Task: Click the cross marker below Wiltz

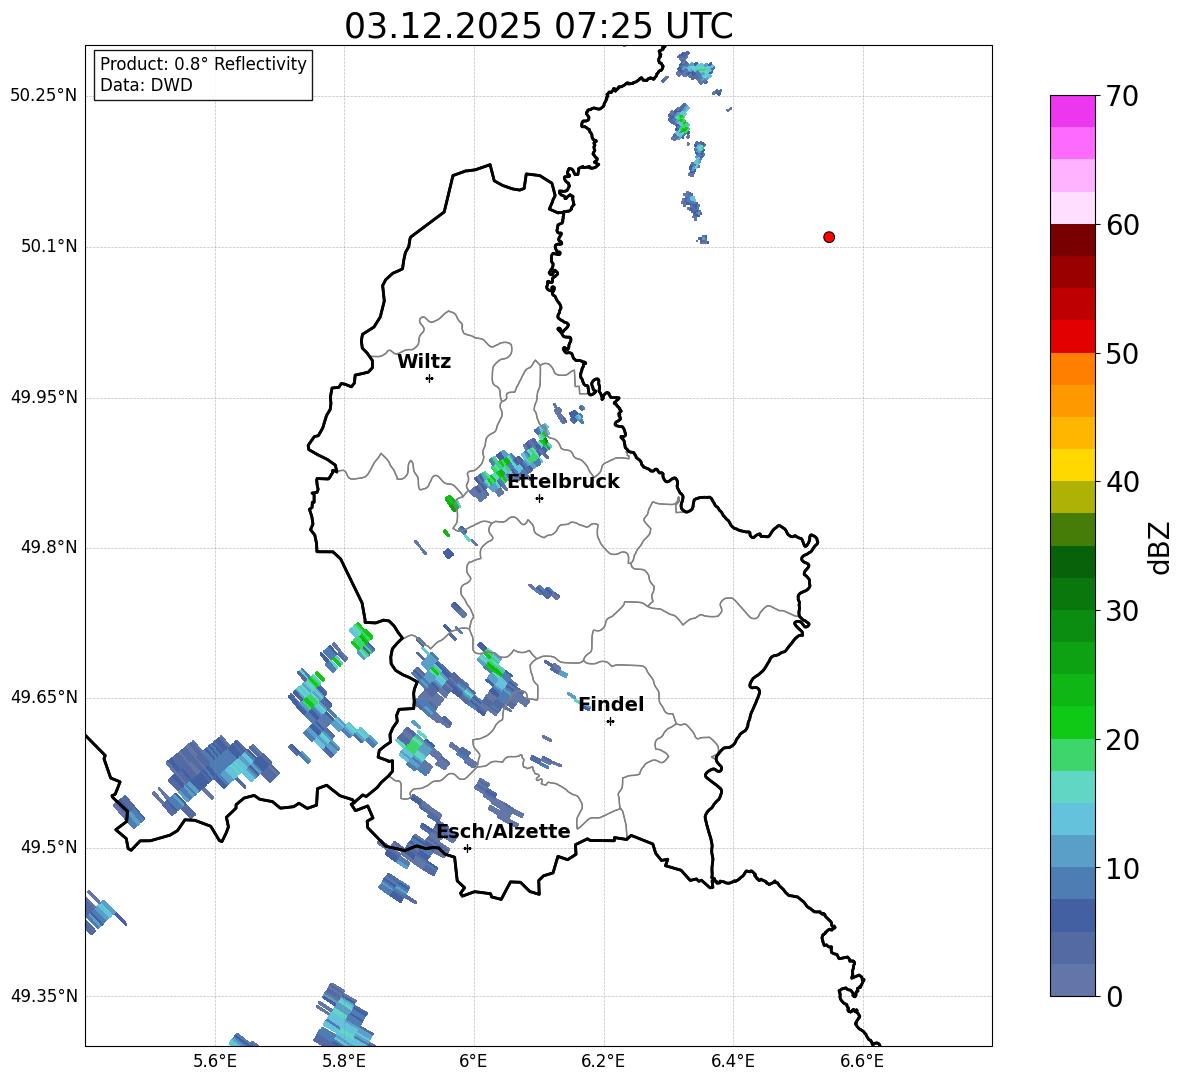Action: [429, 378]
